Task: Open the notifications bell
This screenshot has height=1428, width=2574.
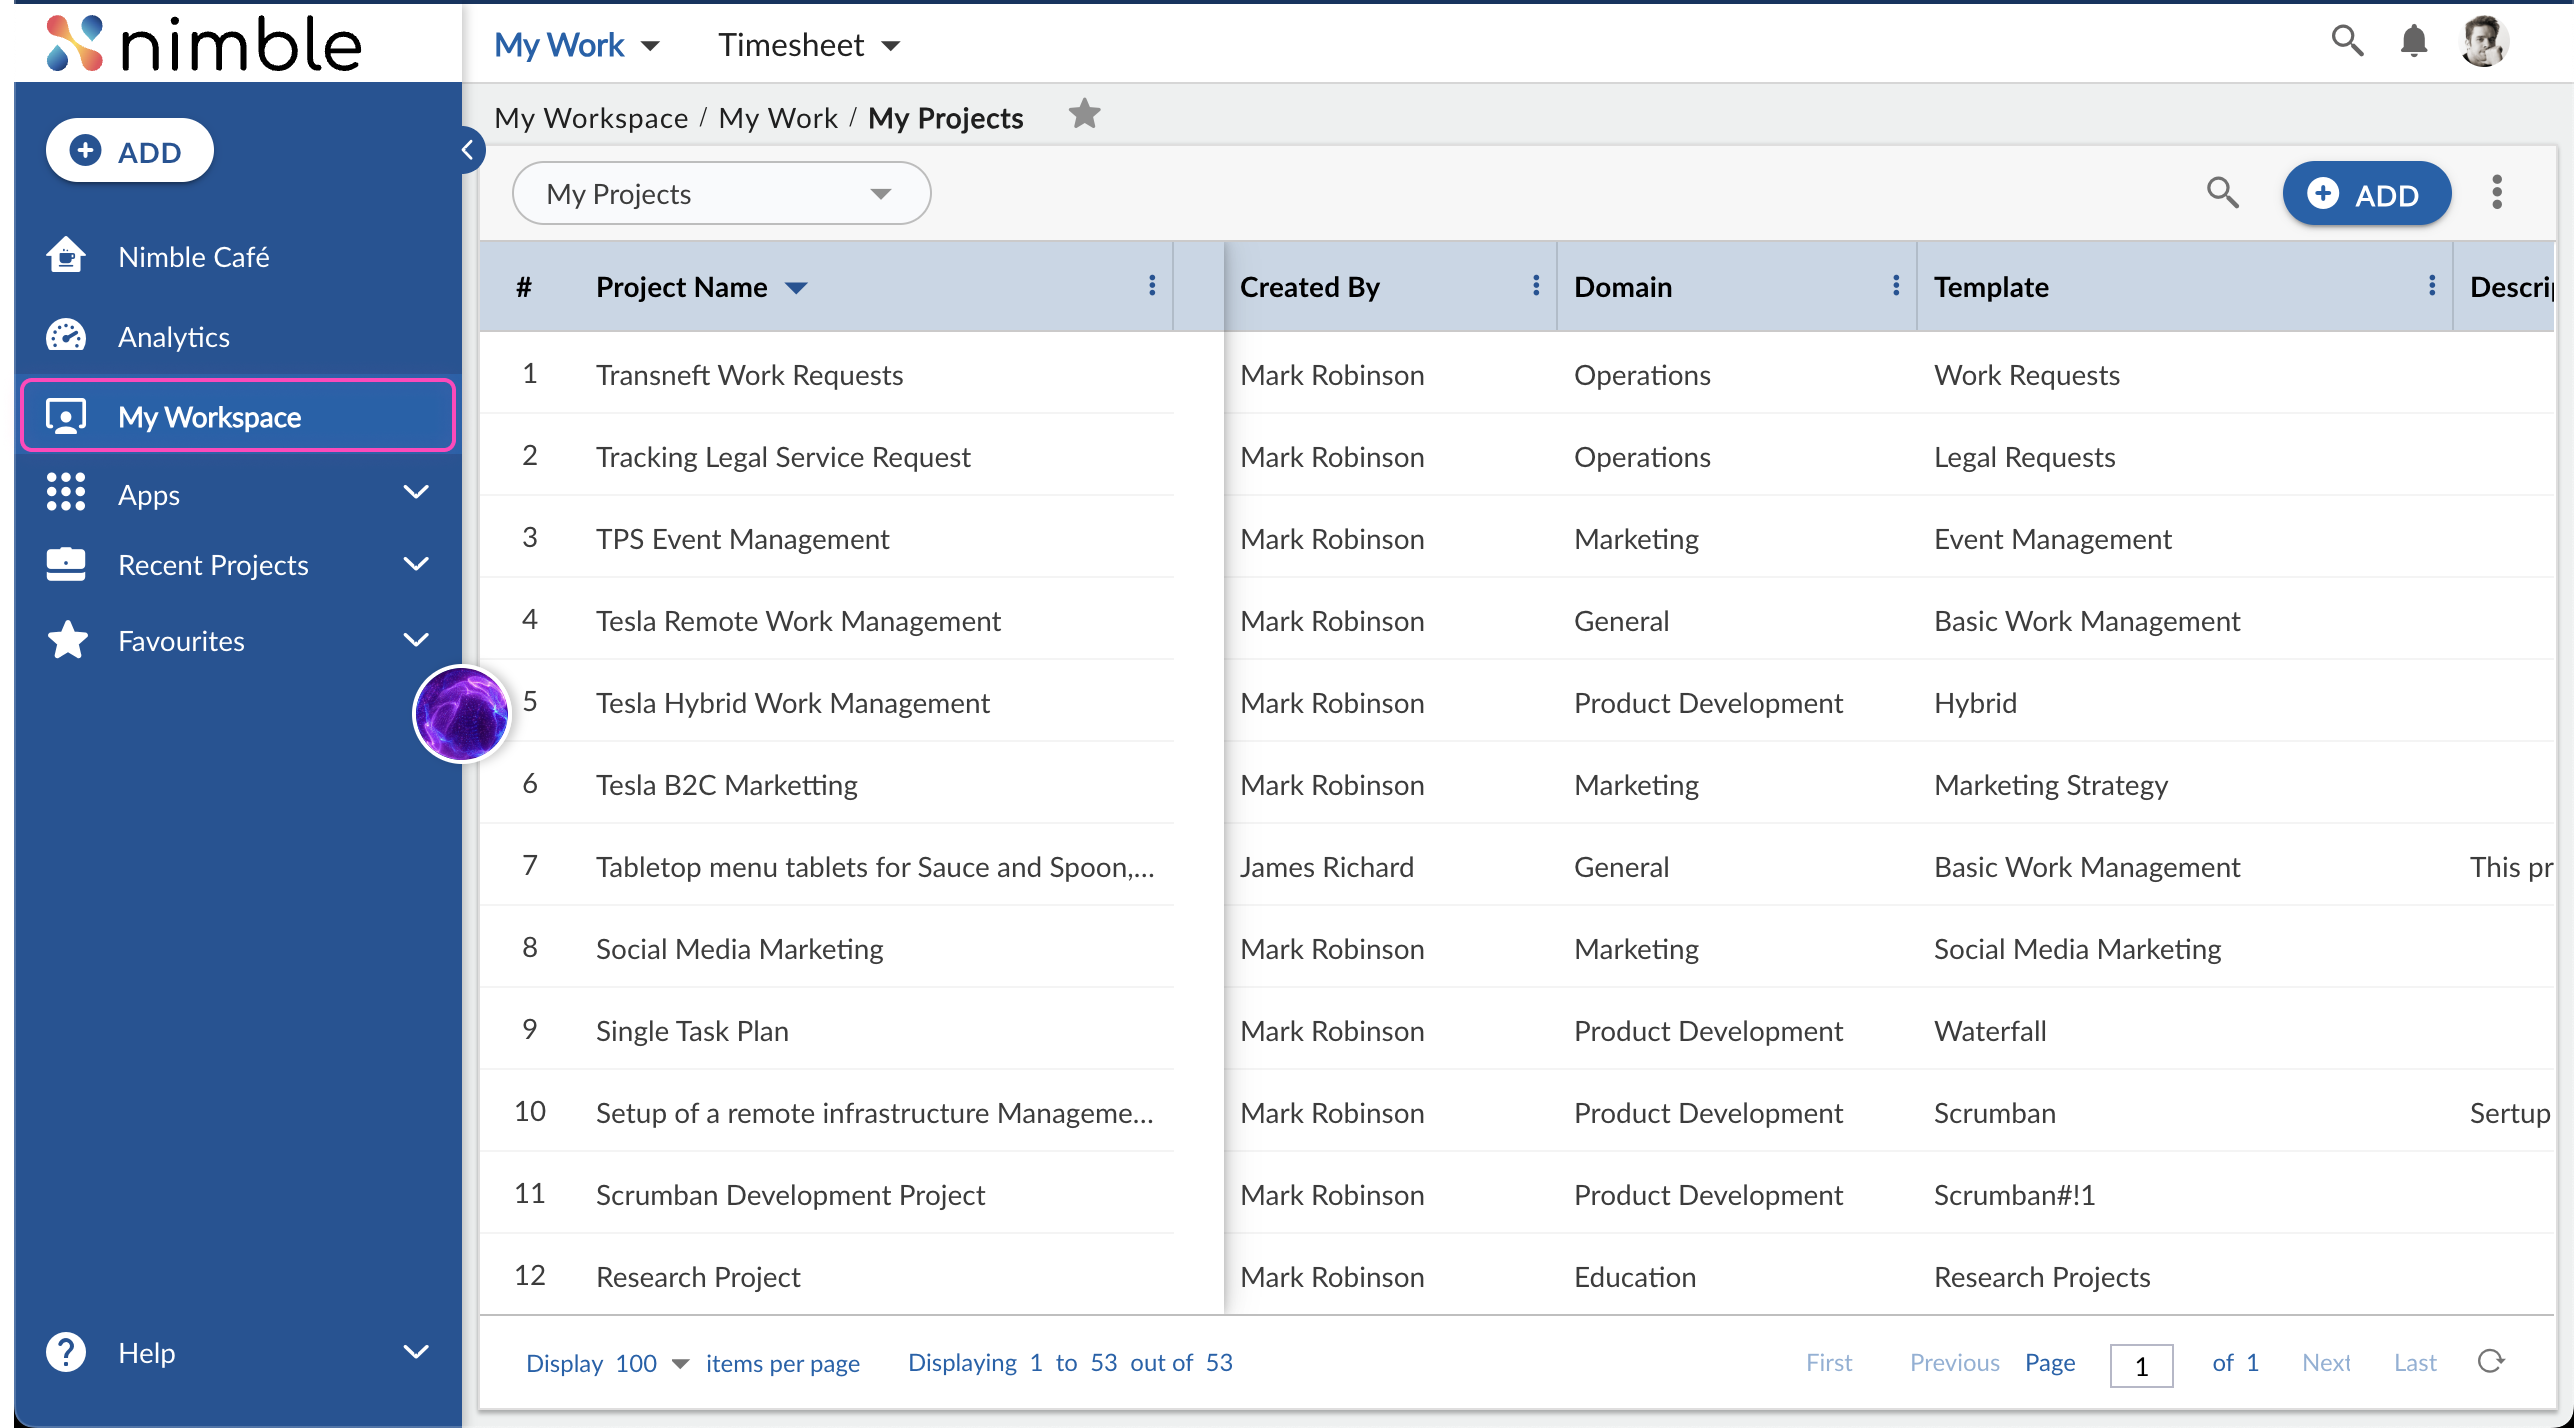Action: click(x=2412, y=41)
